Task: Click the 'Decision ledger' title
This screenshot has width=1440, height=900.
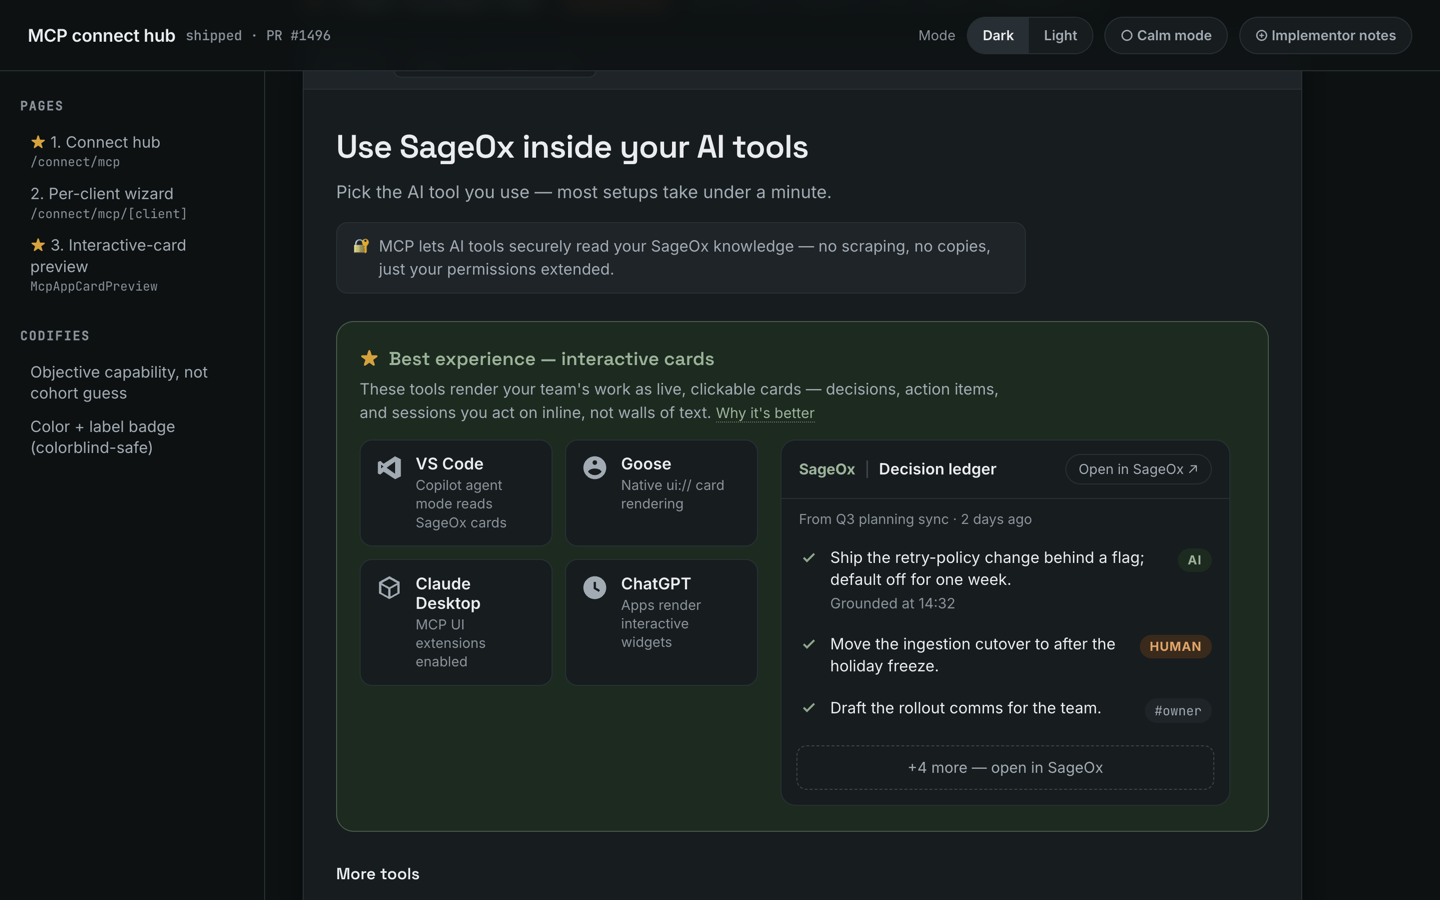Action: tap(937, 469)
